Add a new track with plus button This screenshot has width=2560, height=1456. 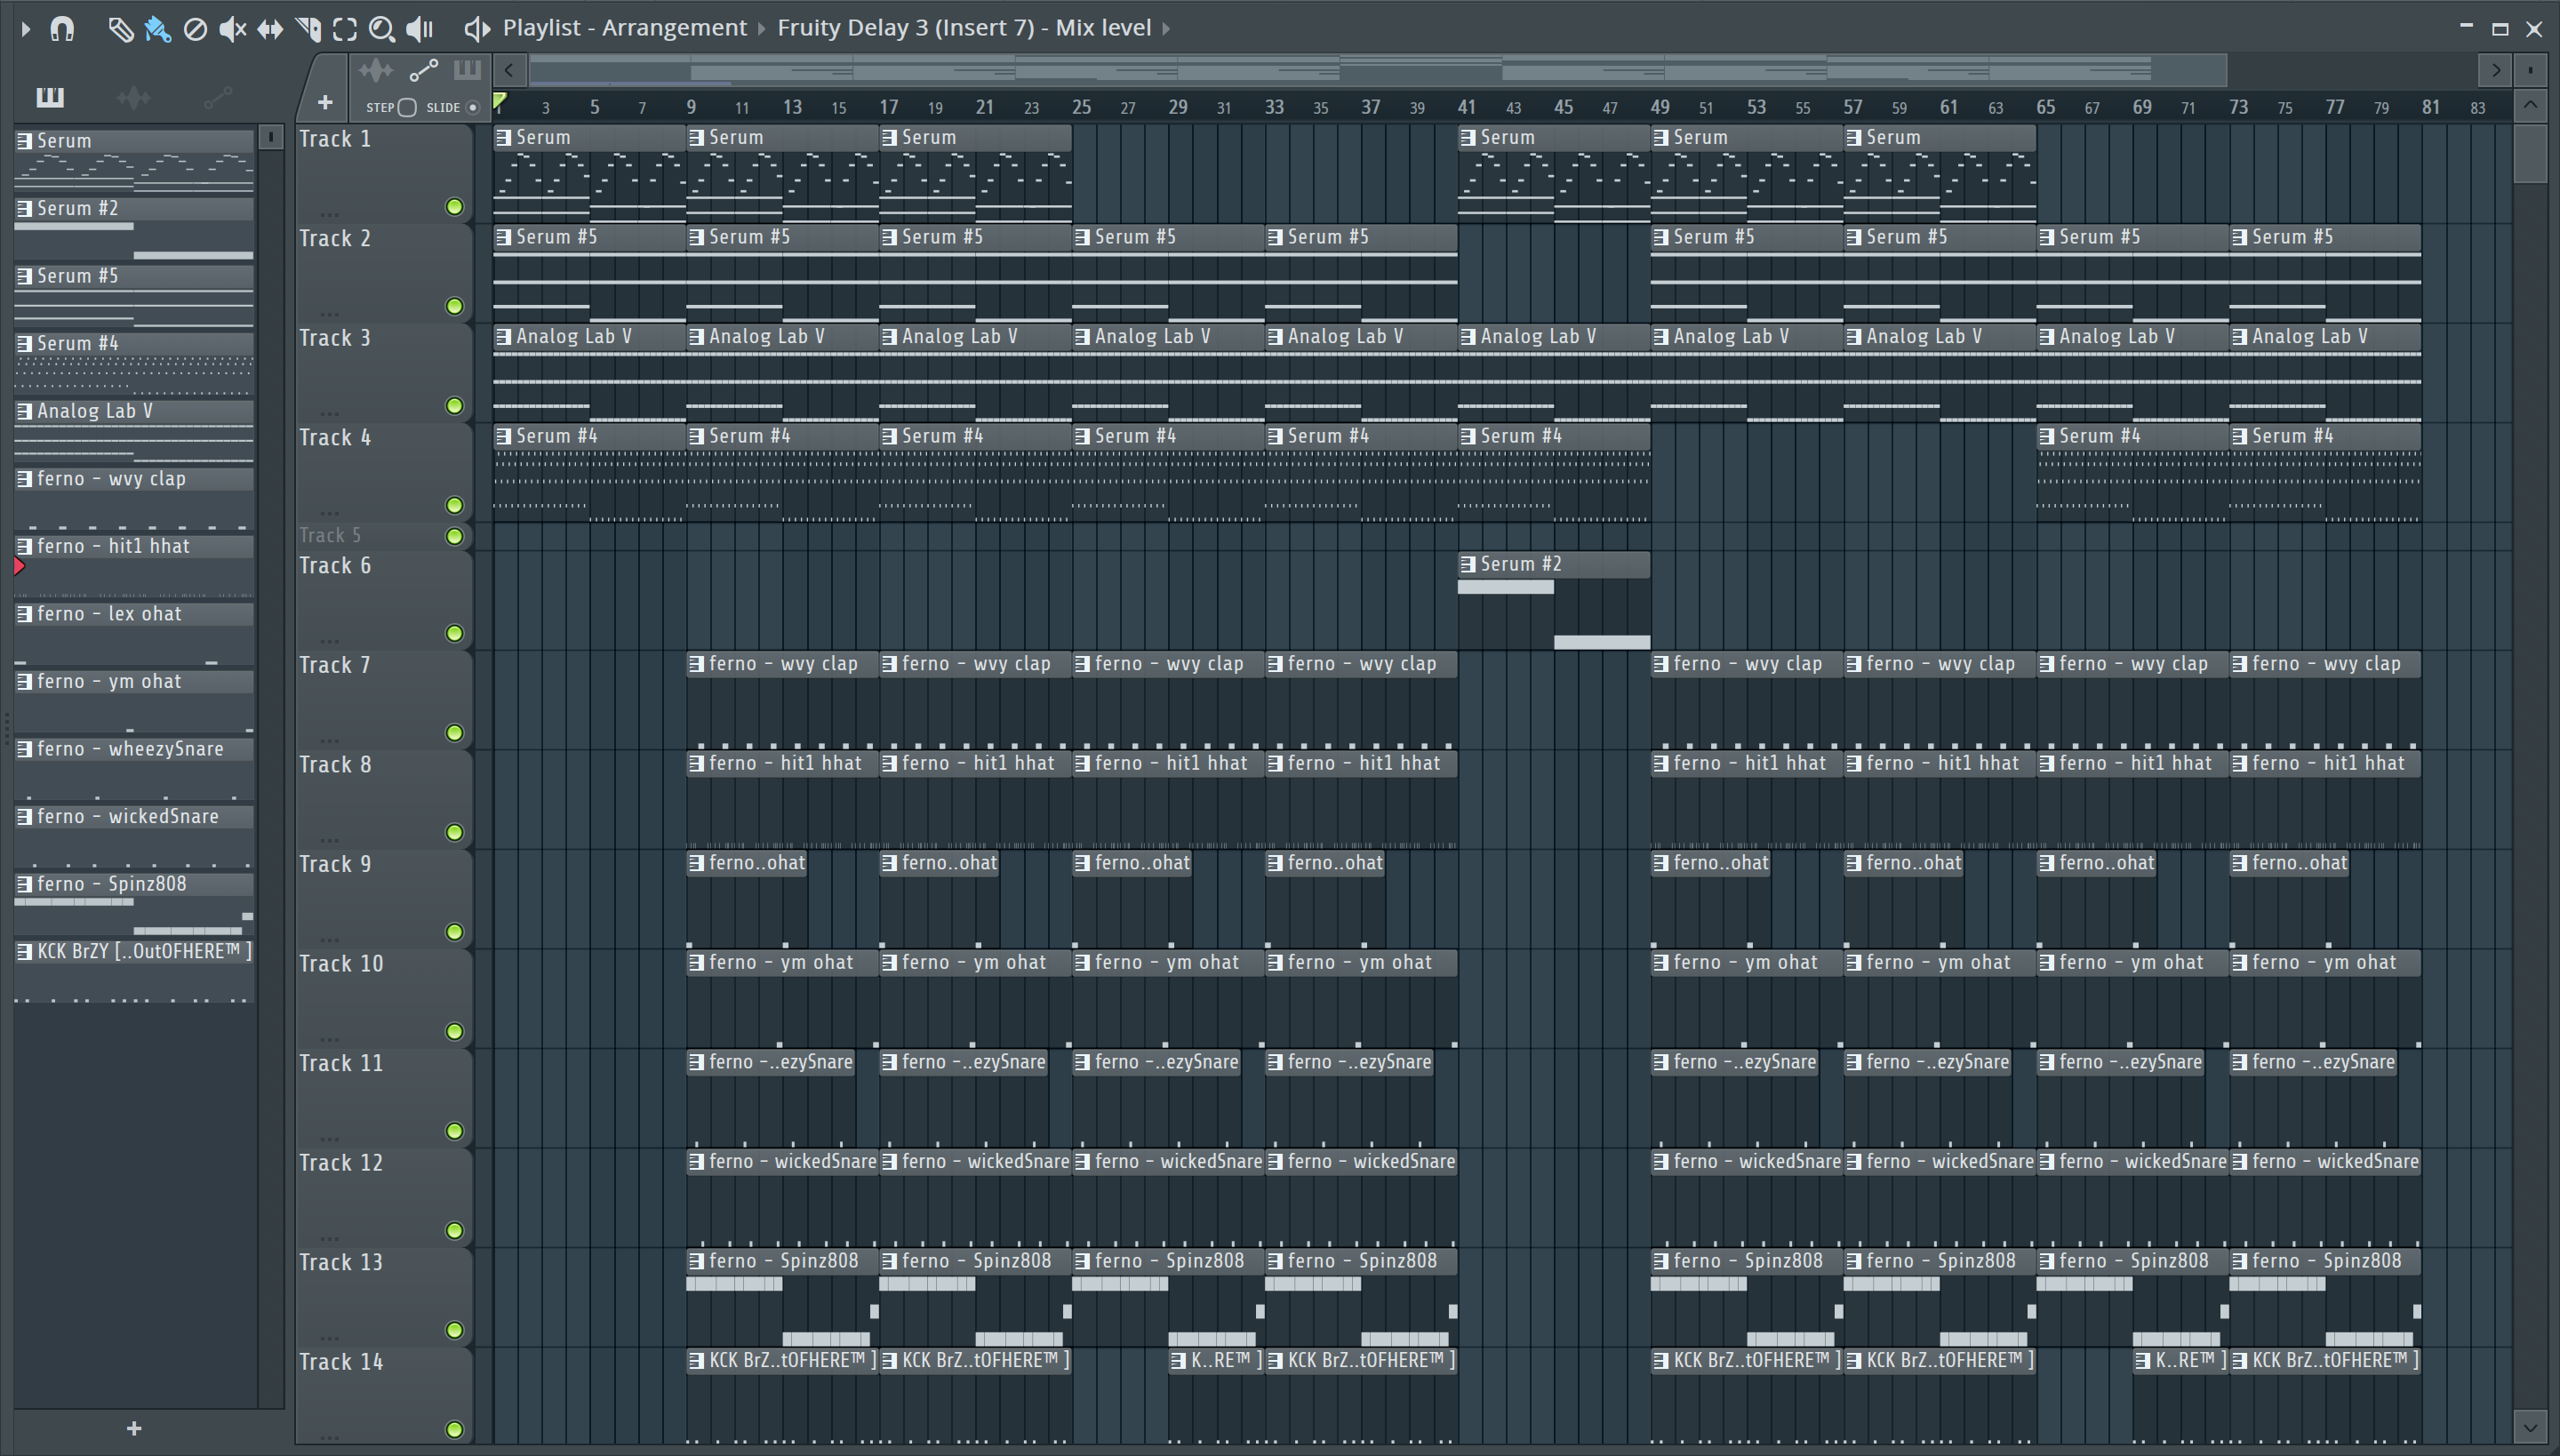click(x=324, y=102)
